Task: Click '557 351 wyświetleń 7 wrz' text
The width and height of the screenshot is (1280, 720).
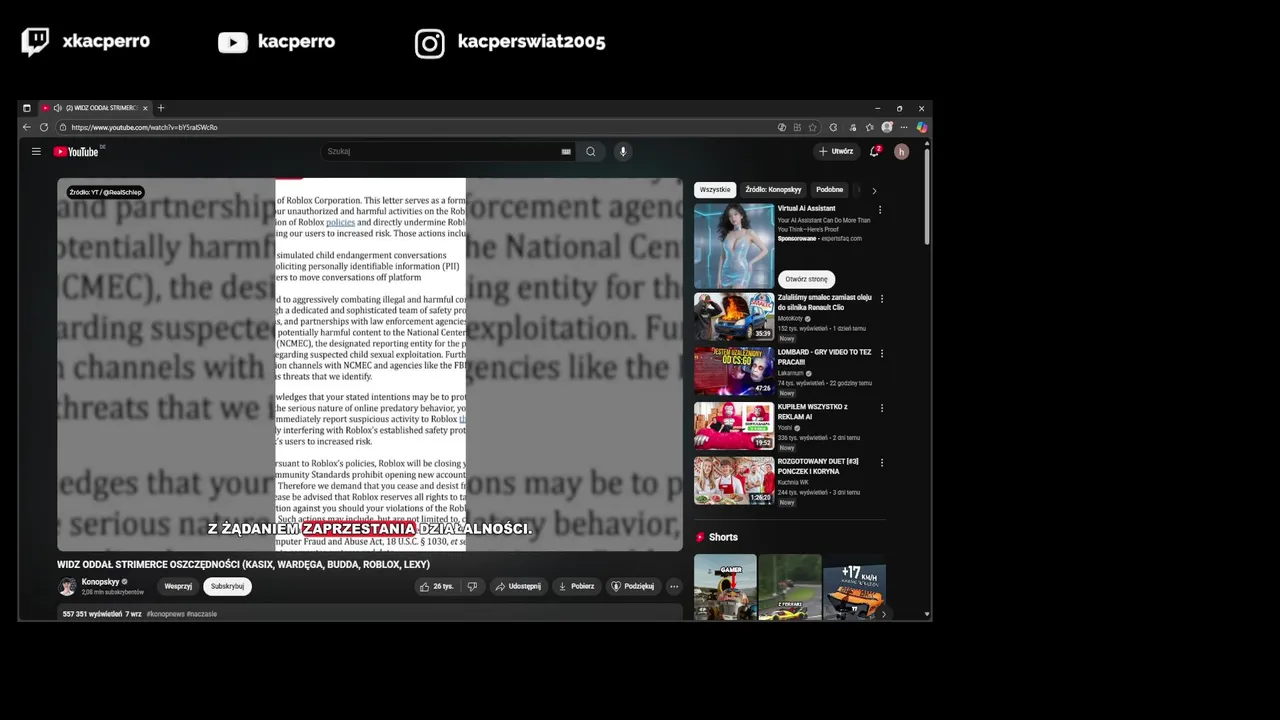Action: pos(102,614)
